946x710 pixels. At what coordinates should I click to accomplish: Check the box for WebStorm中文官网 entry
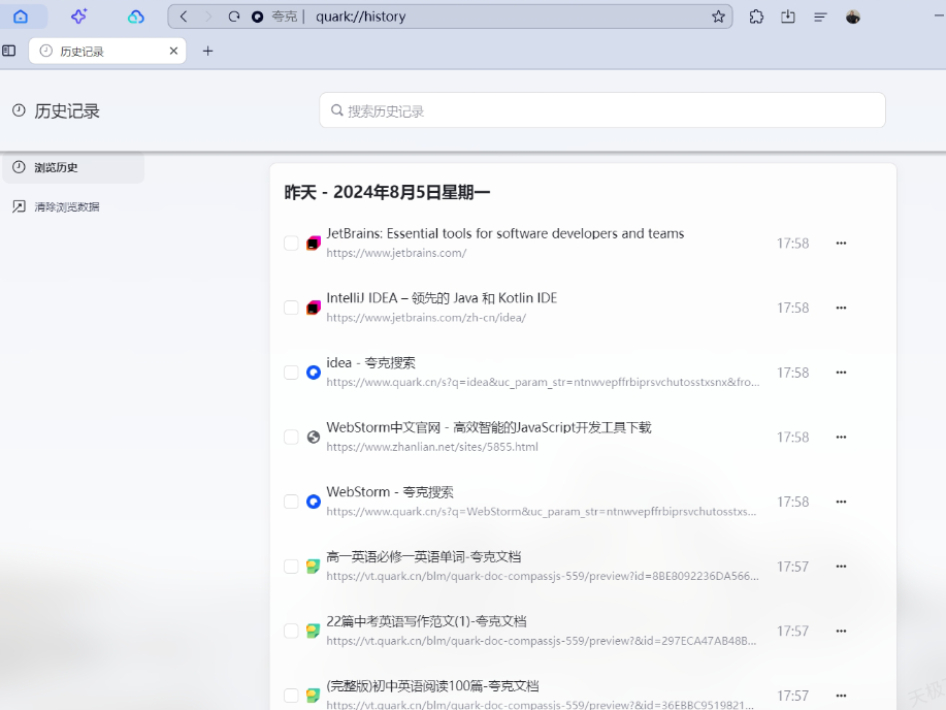291,437
